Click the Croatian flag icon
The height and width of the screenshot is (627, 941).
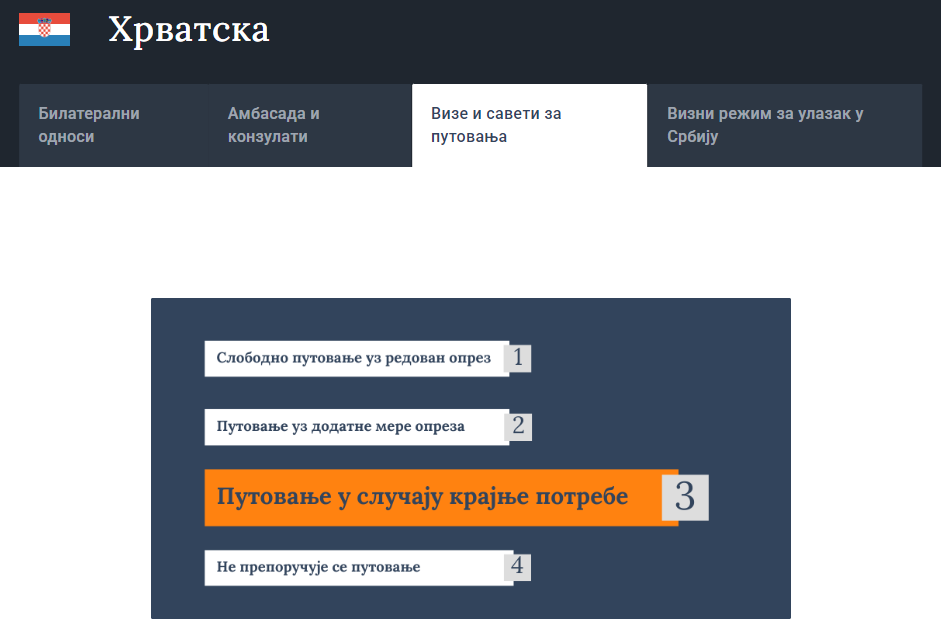click(44, 30)
